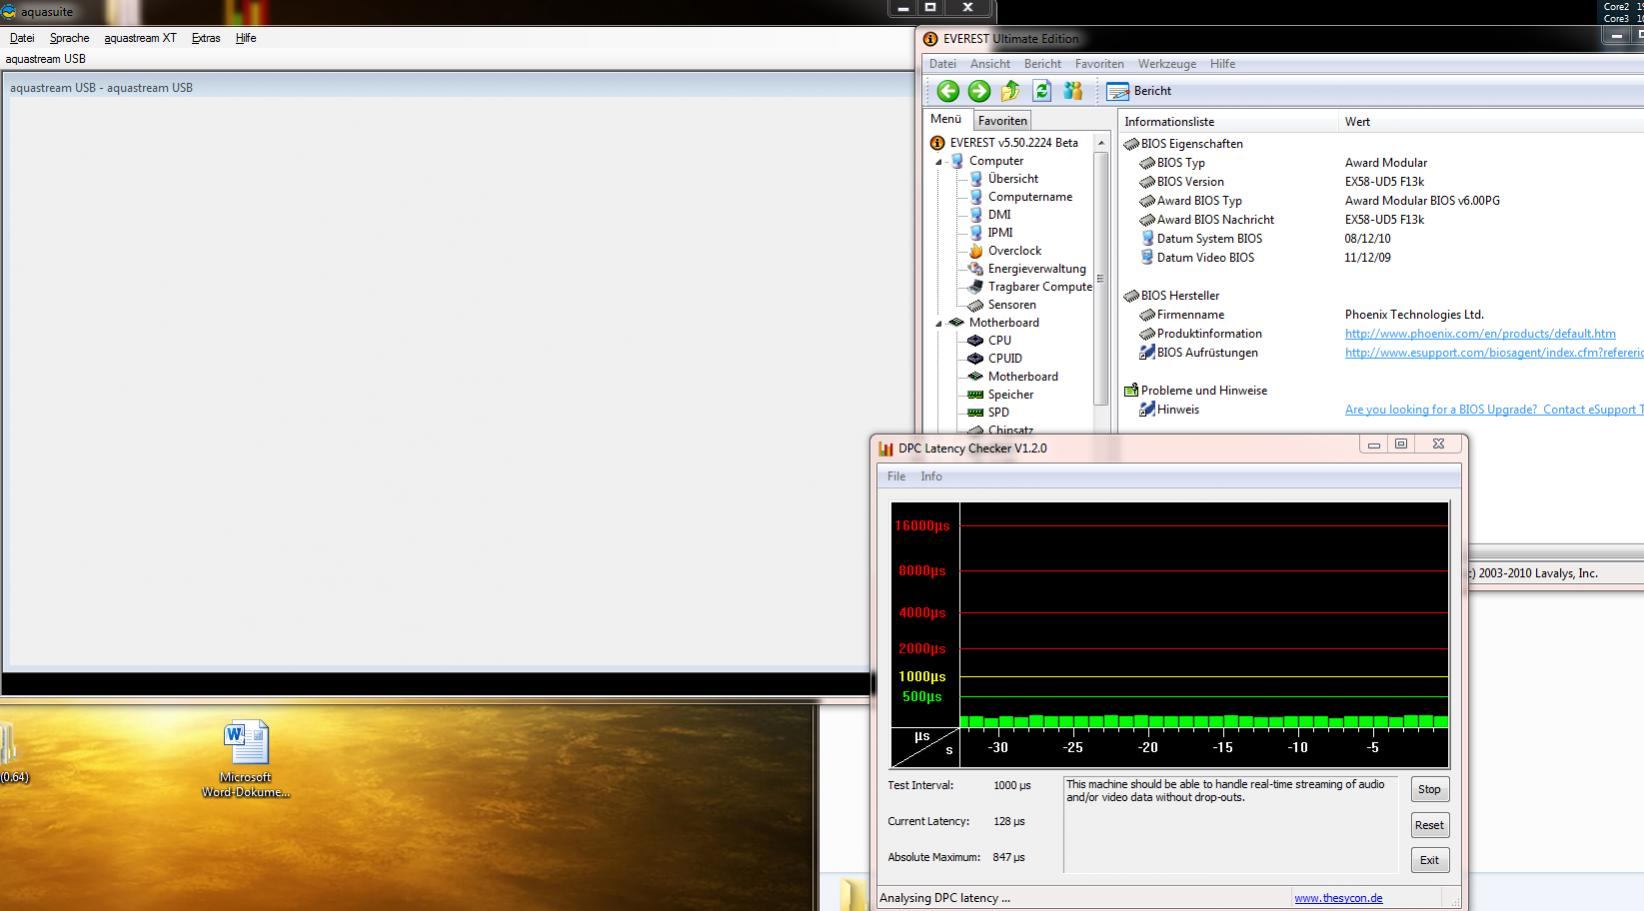This screenshot has height=911, width=1644.
Task: Open the Werkzeuge menu in EVEREST
Action: tap(1166, 64)
